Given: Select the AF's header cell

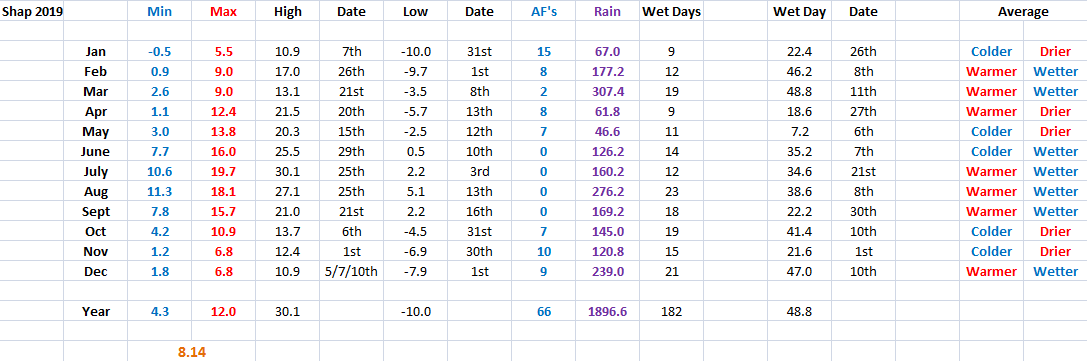Looking at the screenshot, I should coord(544,11).
